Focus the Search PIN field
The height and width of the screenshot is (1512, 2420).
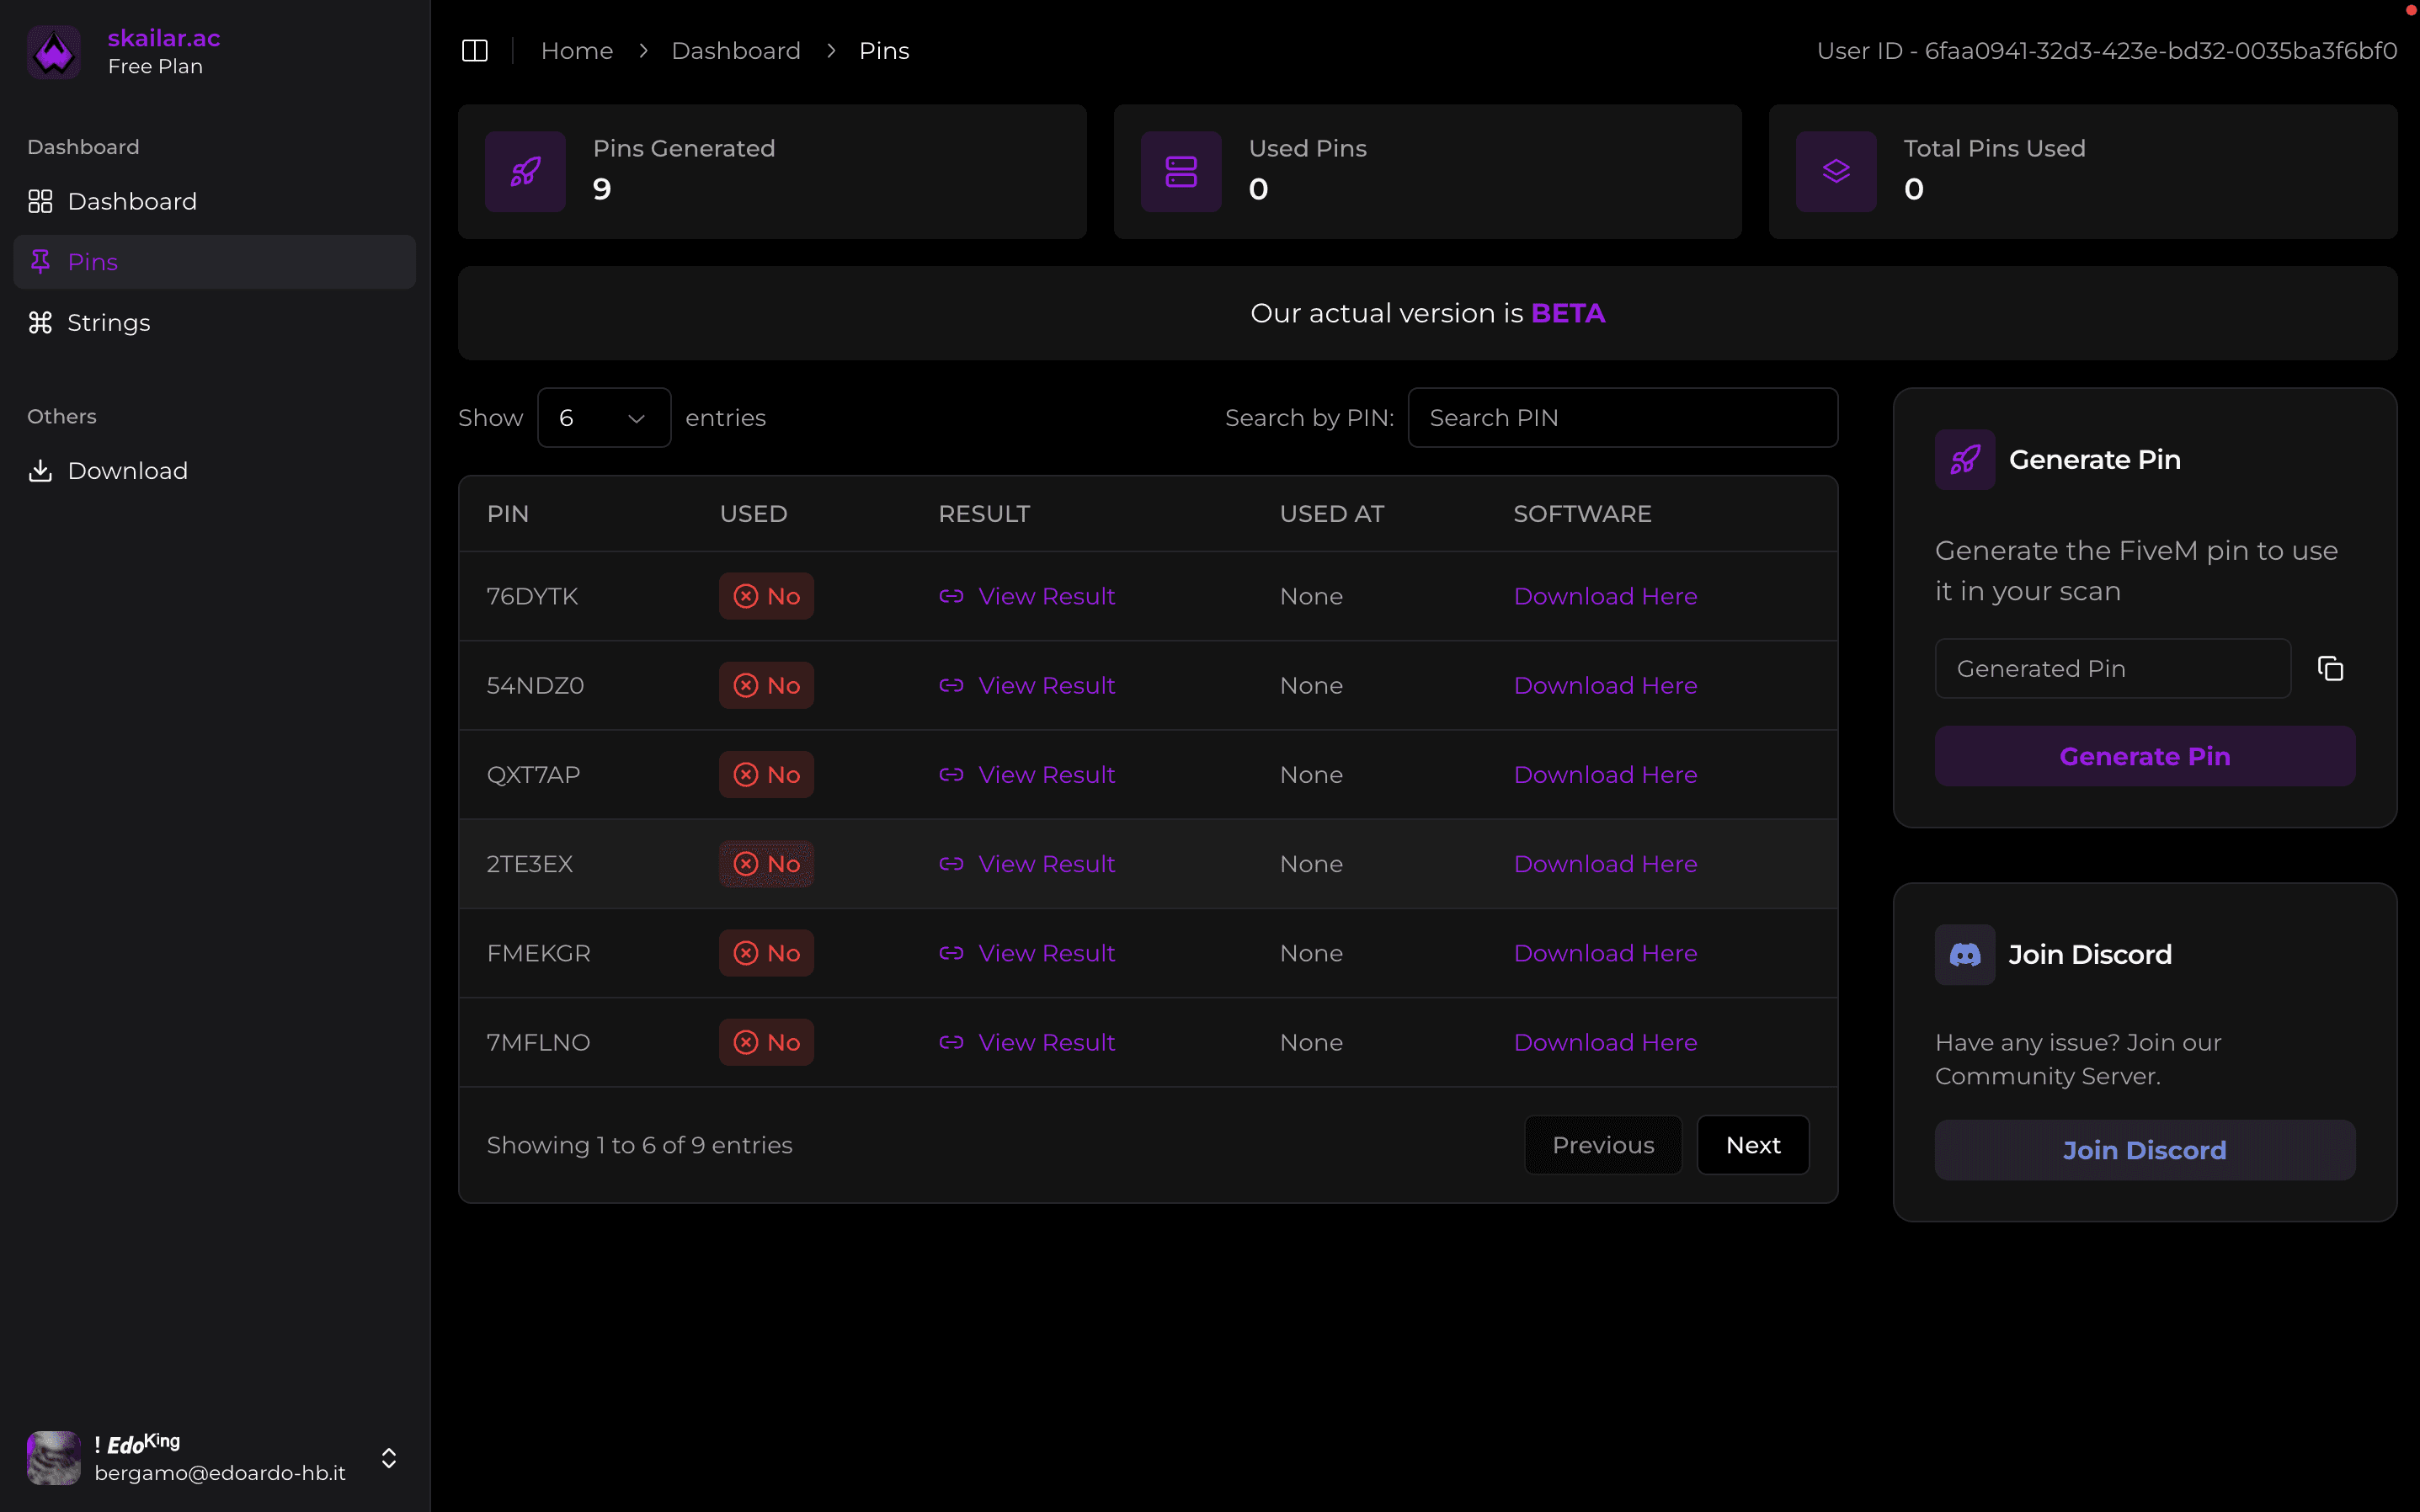1622,418
